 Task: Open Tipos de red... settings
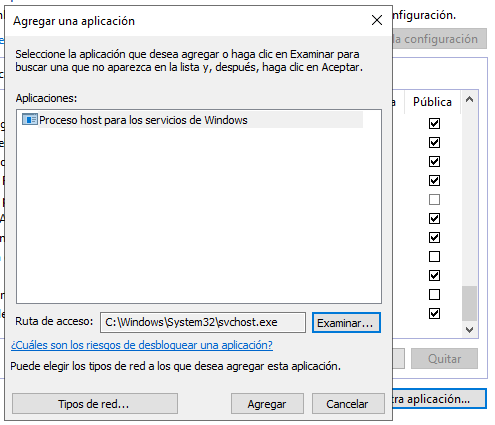[x=95, y=404]
